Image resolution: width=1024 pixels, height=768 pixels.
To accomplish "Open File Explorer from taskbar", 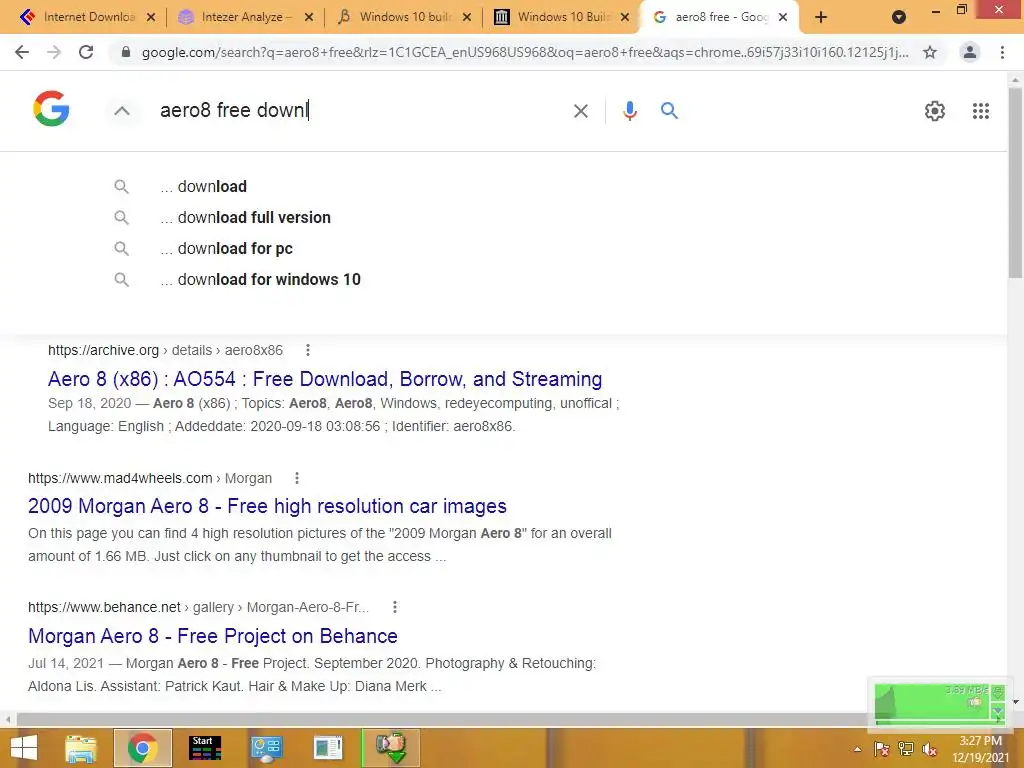I will (81, 748).
